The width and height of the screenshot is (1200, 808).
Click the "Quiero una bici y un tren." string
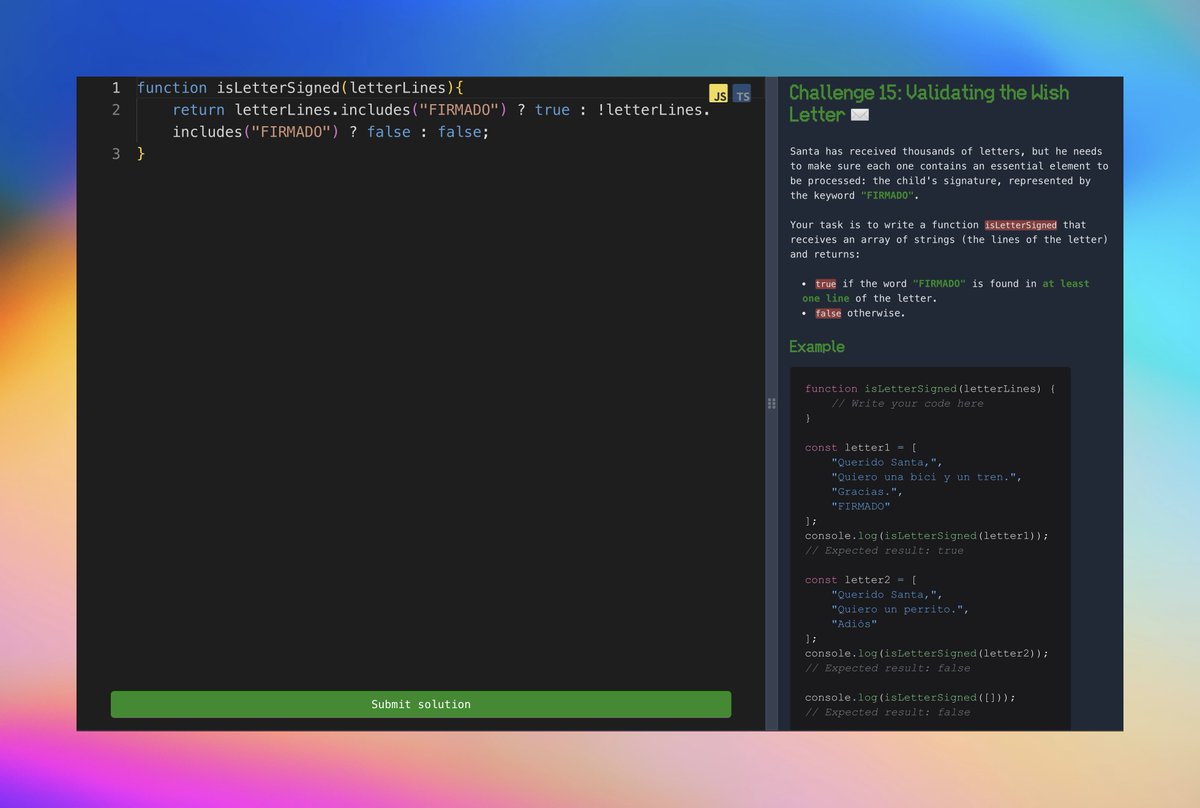pyautogui.click(x=926, y=477)
